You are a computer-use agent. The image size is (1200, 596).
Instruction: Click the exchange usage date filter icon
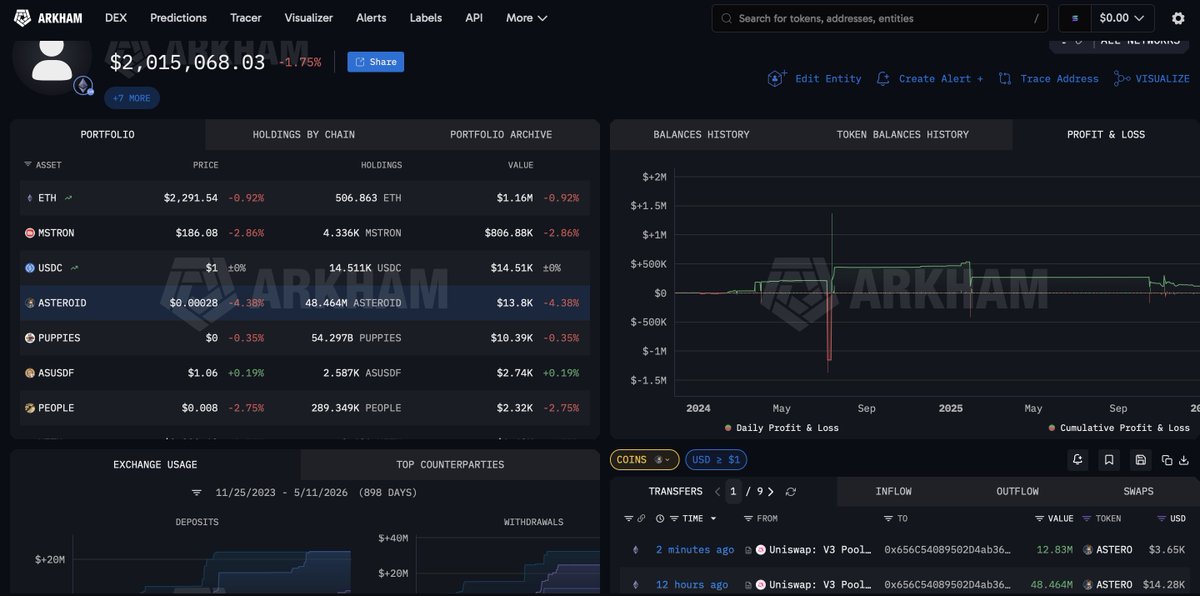197,493
